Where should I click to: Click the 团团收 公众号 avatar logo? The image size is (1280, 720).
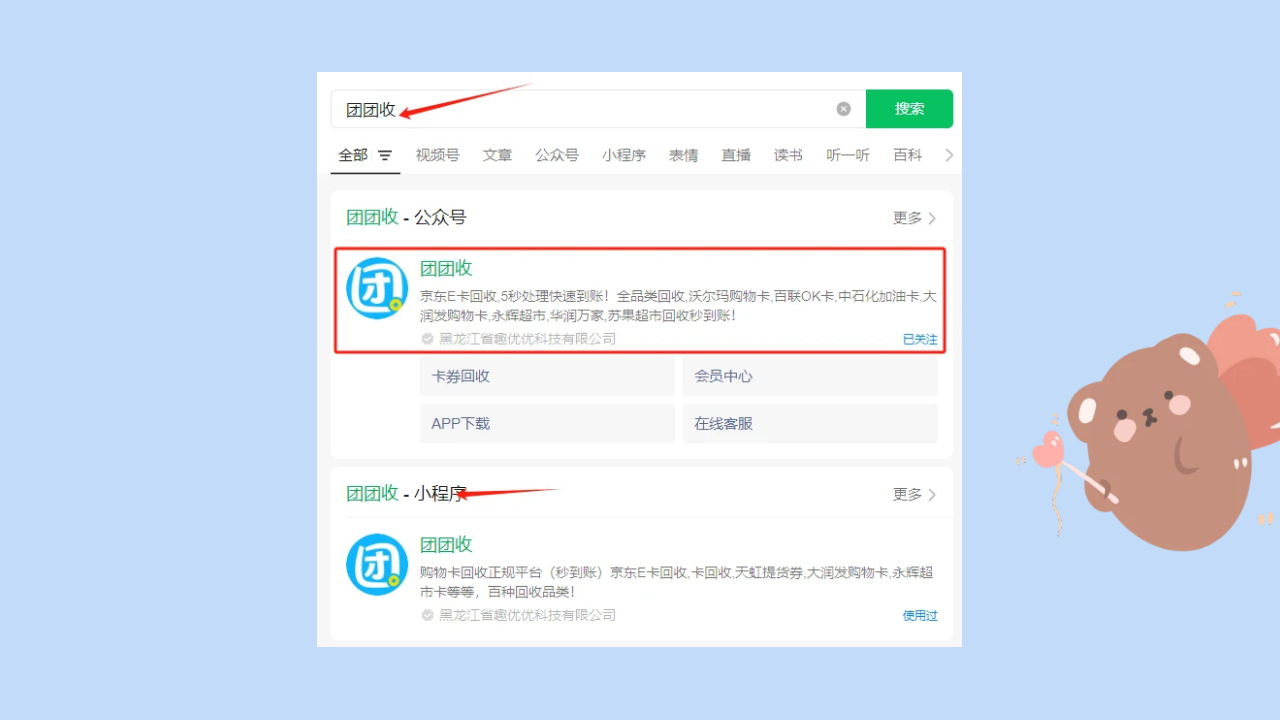pos(377,289)
